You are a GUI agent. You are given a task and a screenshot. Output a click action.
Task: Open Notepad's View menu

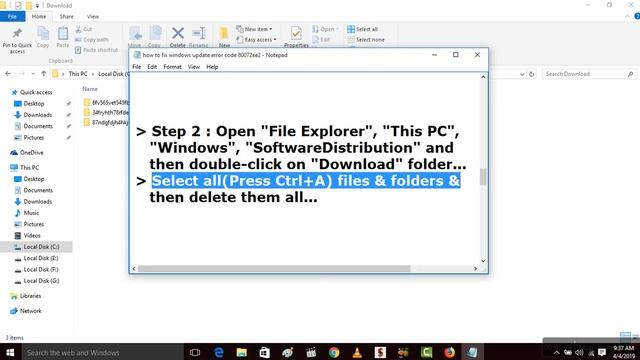[194, 67]
